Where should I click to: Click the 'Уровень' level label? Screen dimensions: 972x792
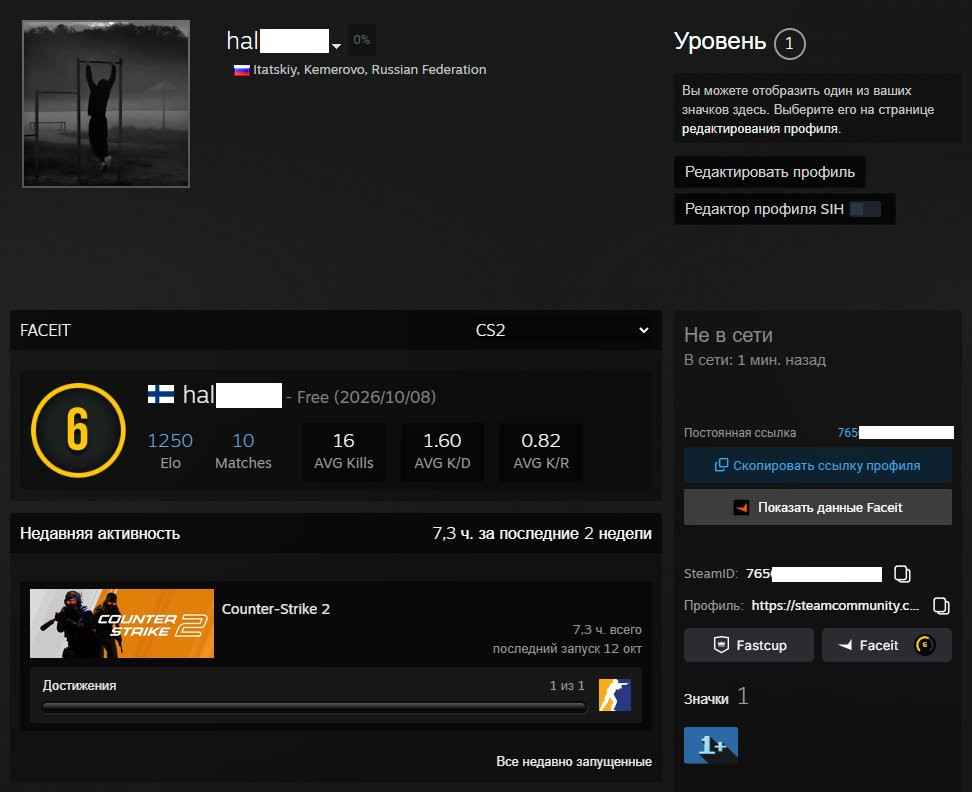[720, 42]
